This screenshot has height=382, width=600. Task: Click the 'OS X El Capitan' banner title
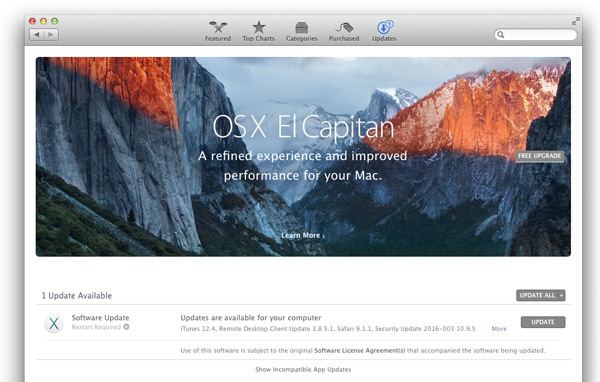(303, 127)
